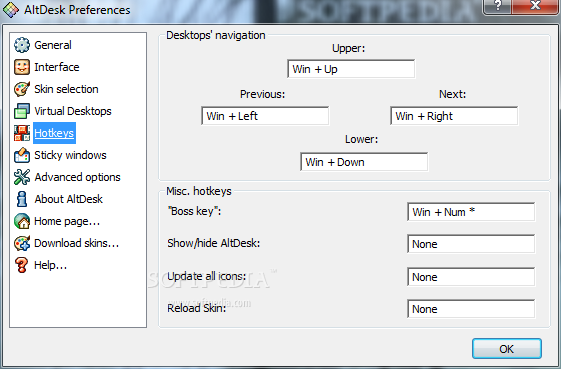Focus the Show/hide AltDesk hotkey field
Screen dimensions: 561x369
tap(471, 244)
